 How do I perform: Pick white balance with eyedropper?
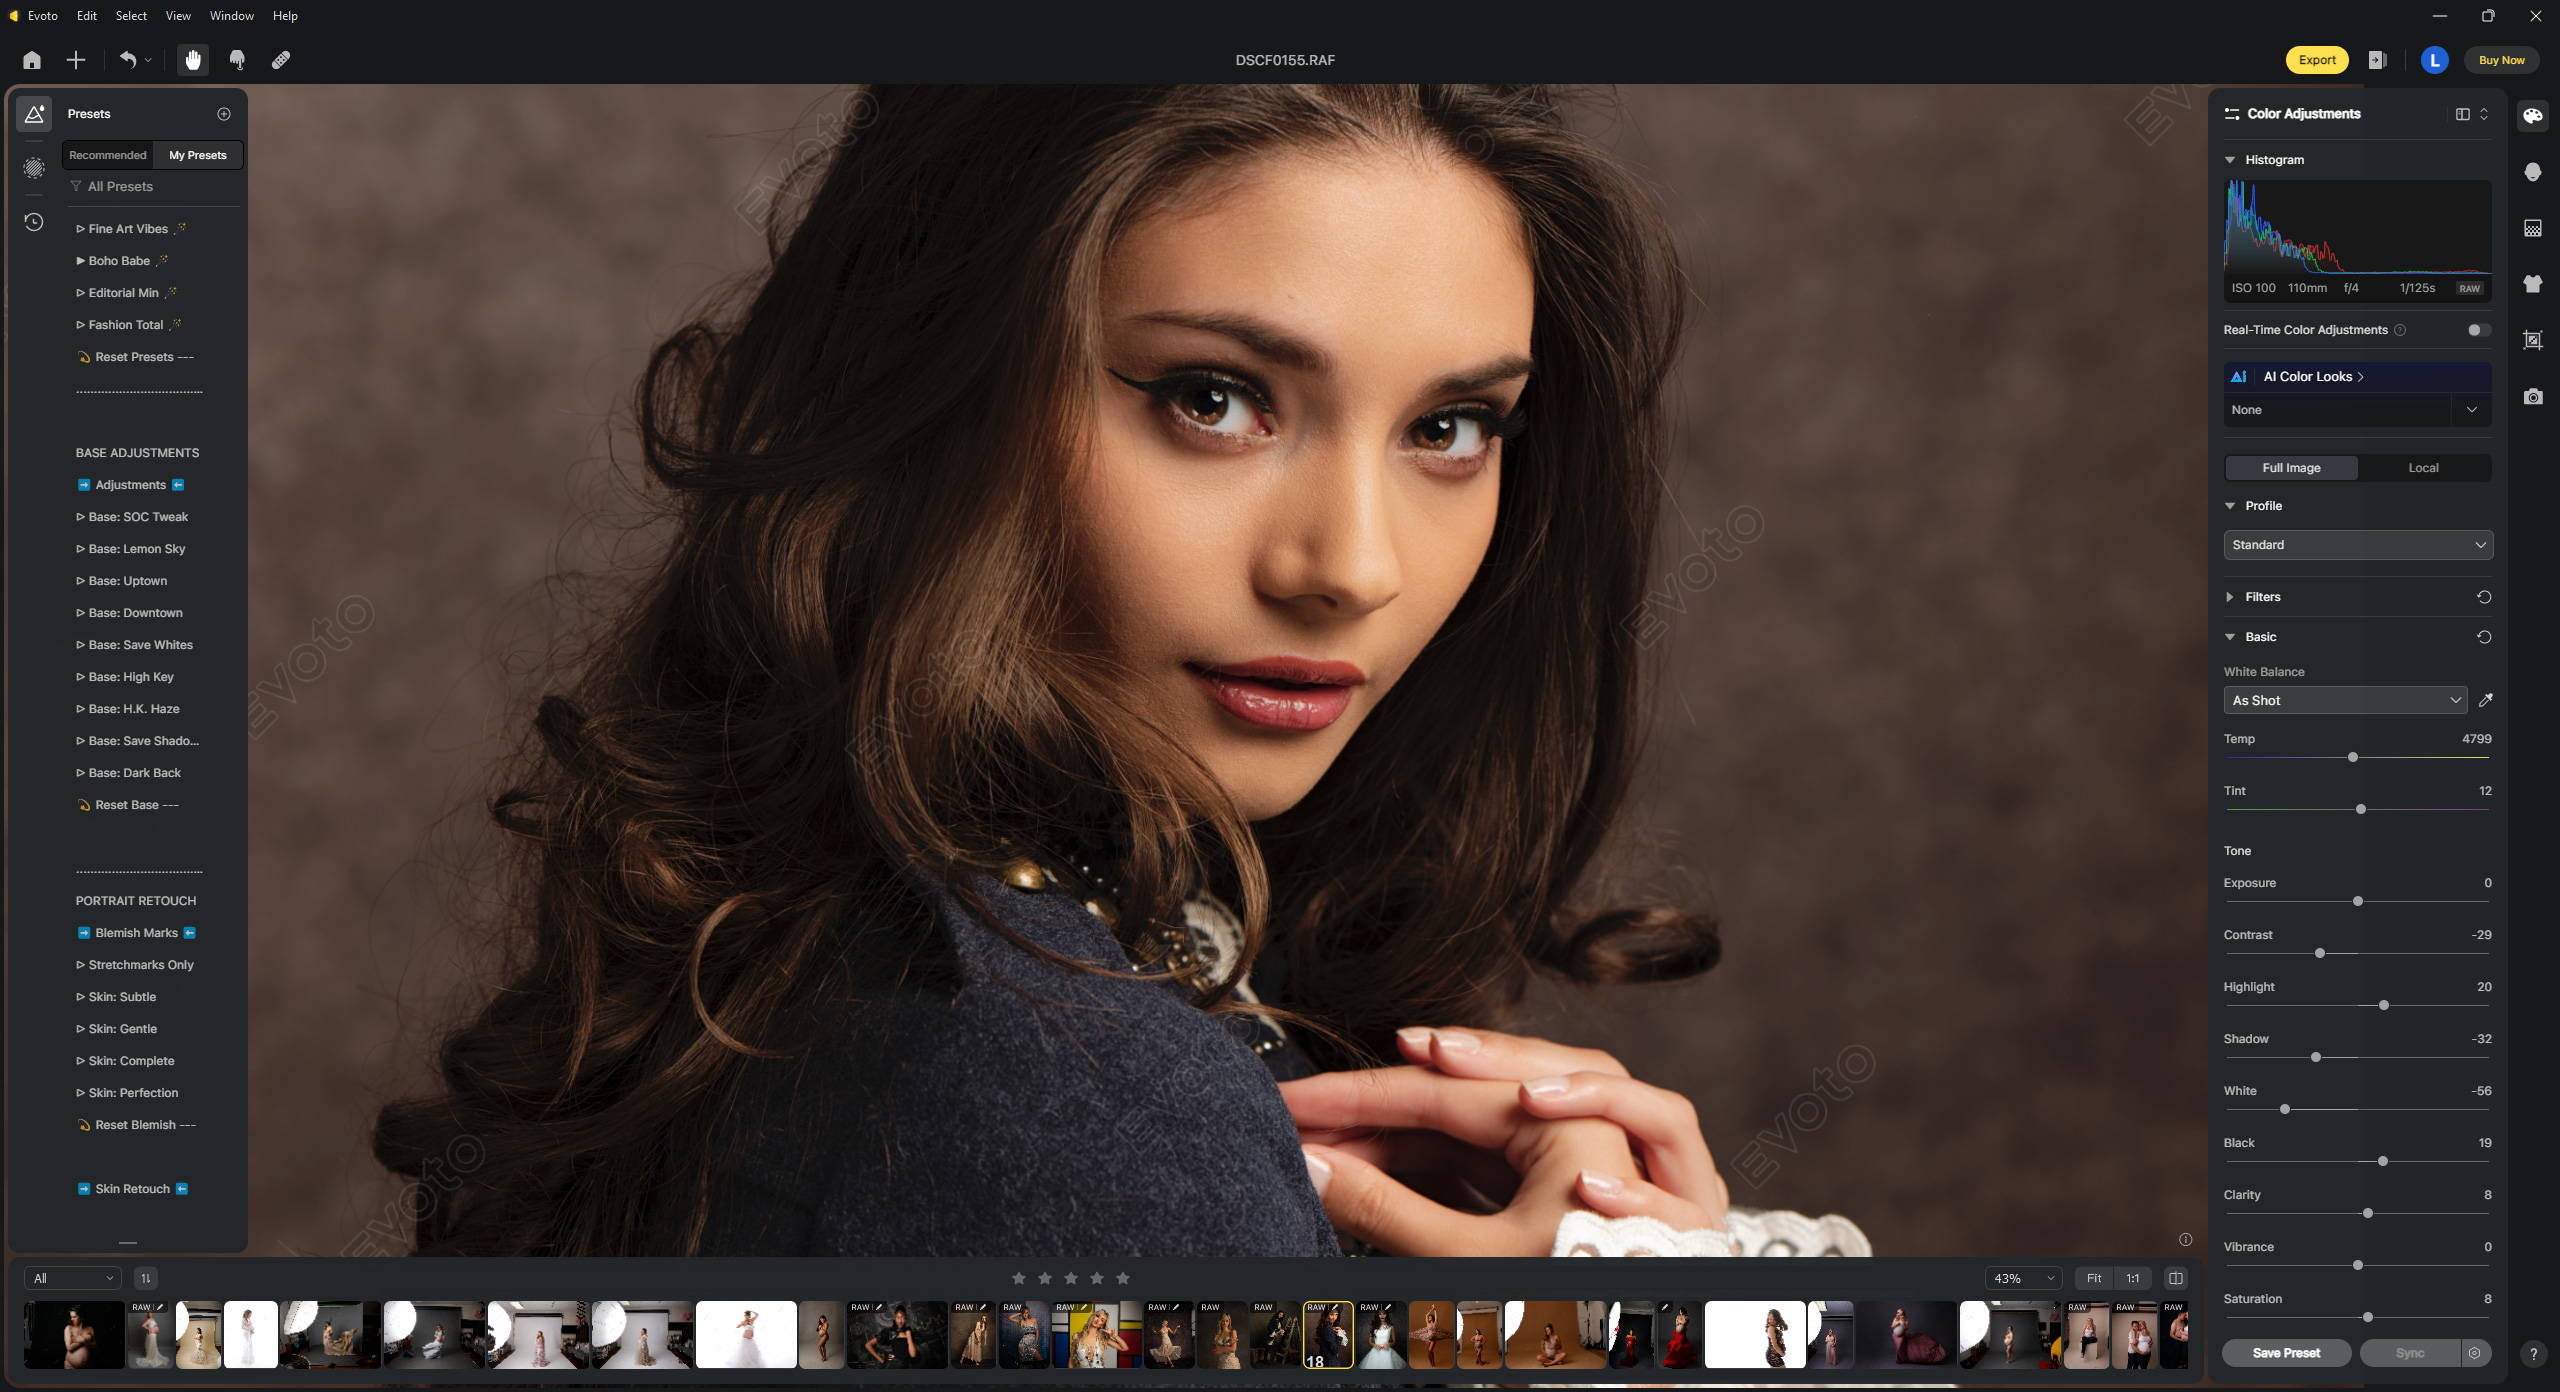coord(2485,700)
